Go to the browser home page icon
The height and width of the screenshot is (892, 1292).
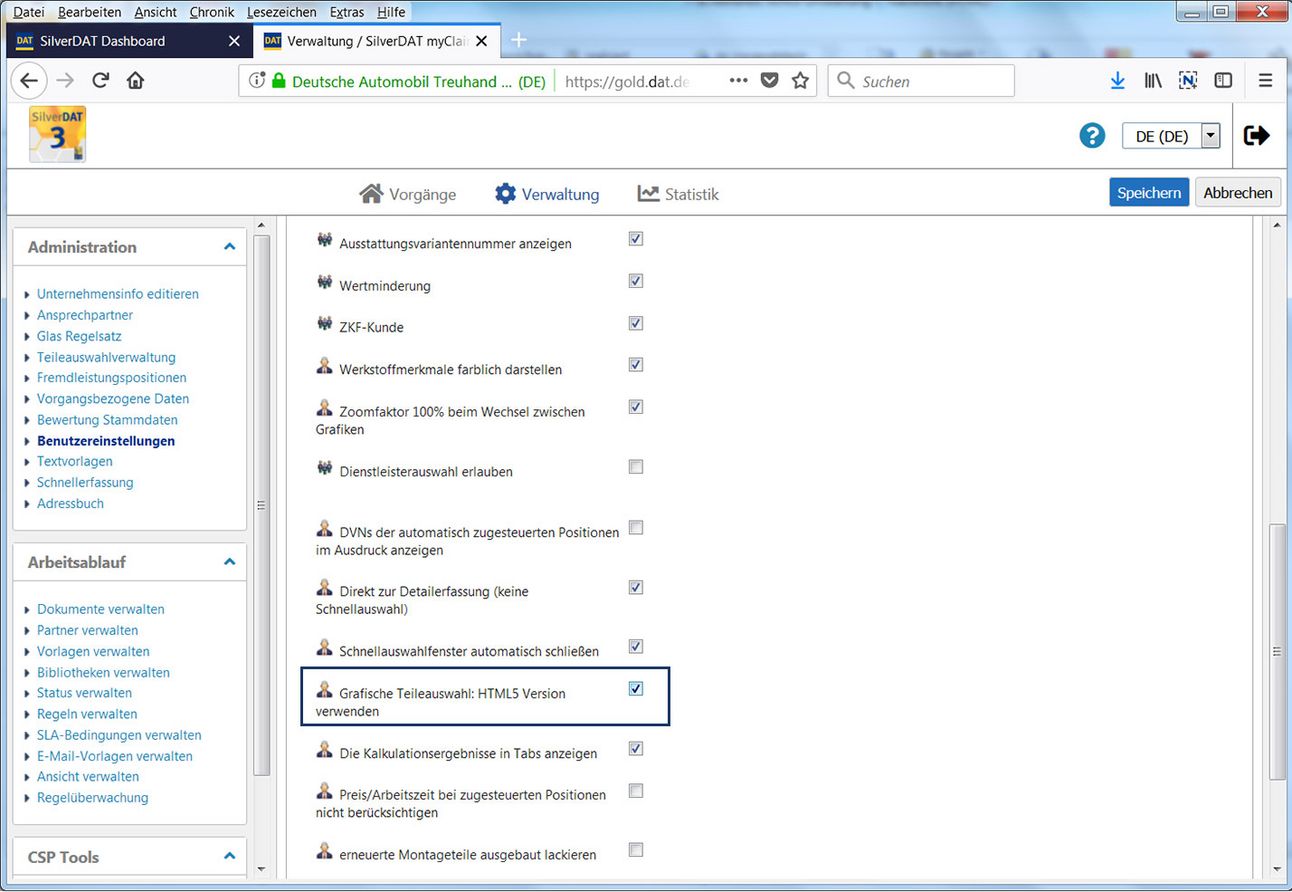pyautogui.click(x=136, y=81)
